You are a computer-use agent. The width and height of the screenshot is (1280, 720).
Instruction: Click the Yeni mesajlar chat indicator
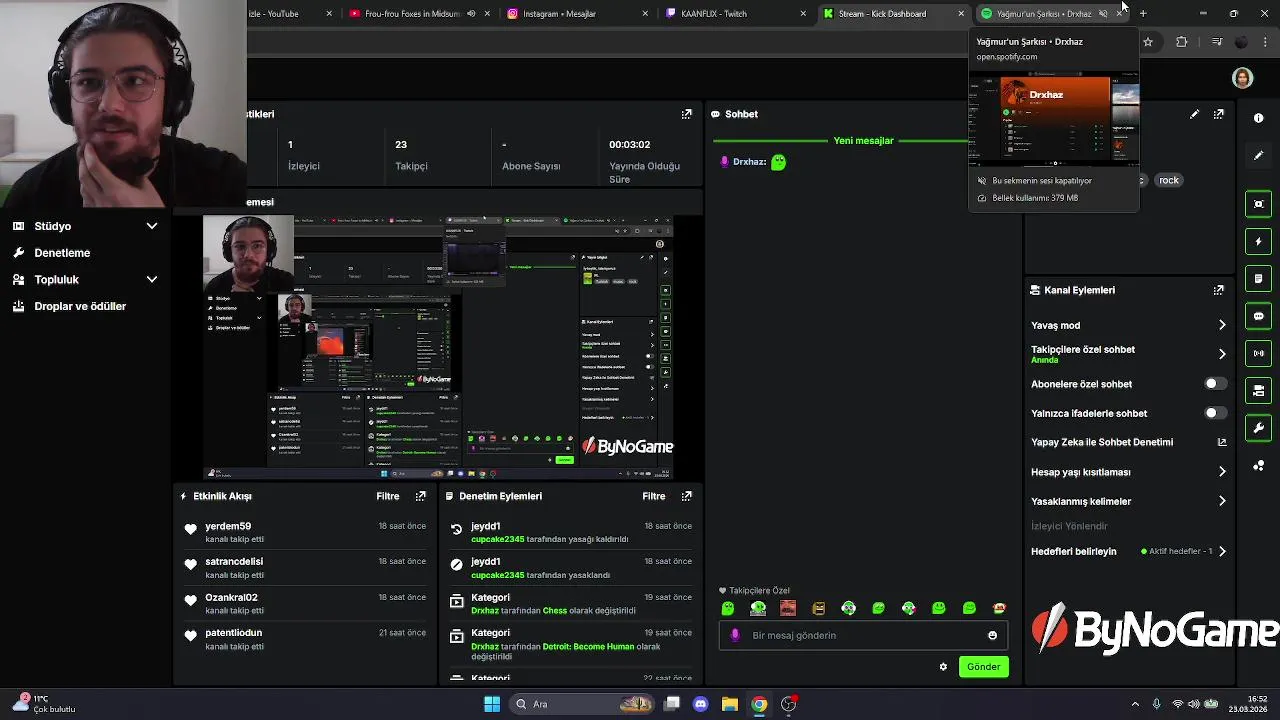click(x=863, y=141)
